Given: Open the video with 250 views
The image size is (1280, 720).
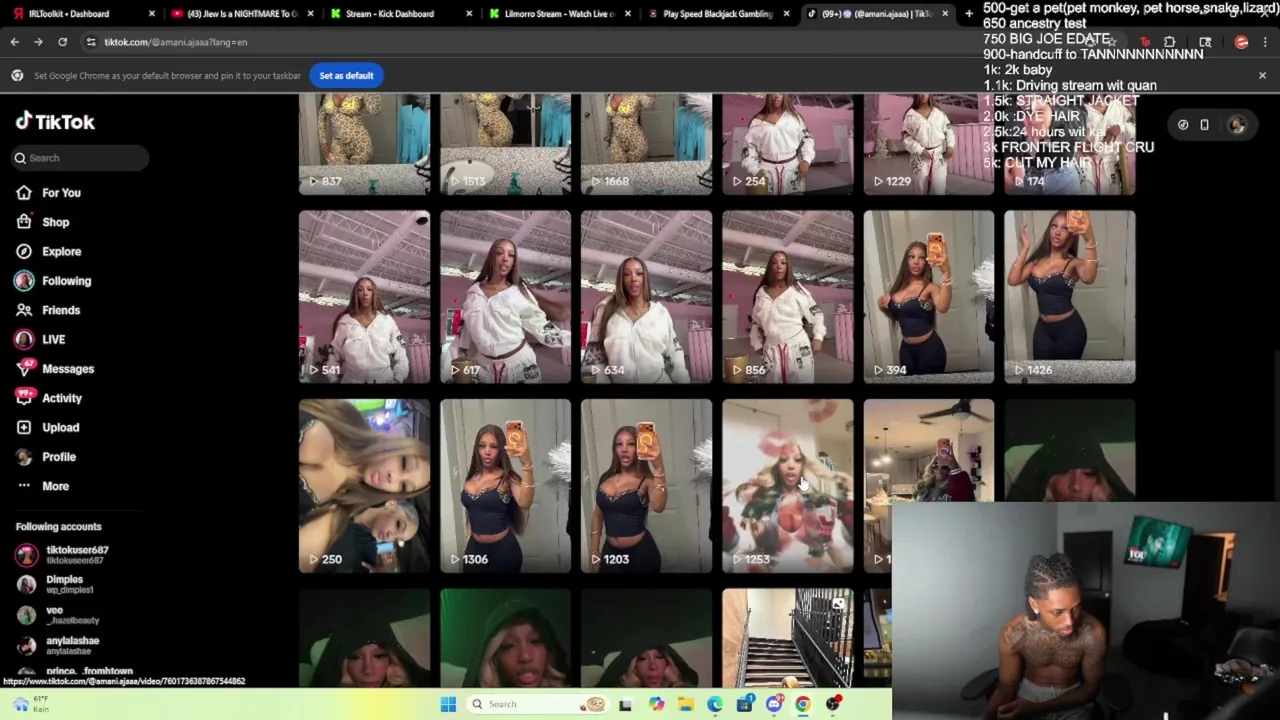Looking at the screenshot, I should pos(364,486).
